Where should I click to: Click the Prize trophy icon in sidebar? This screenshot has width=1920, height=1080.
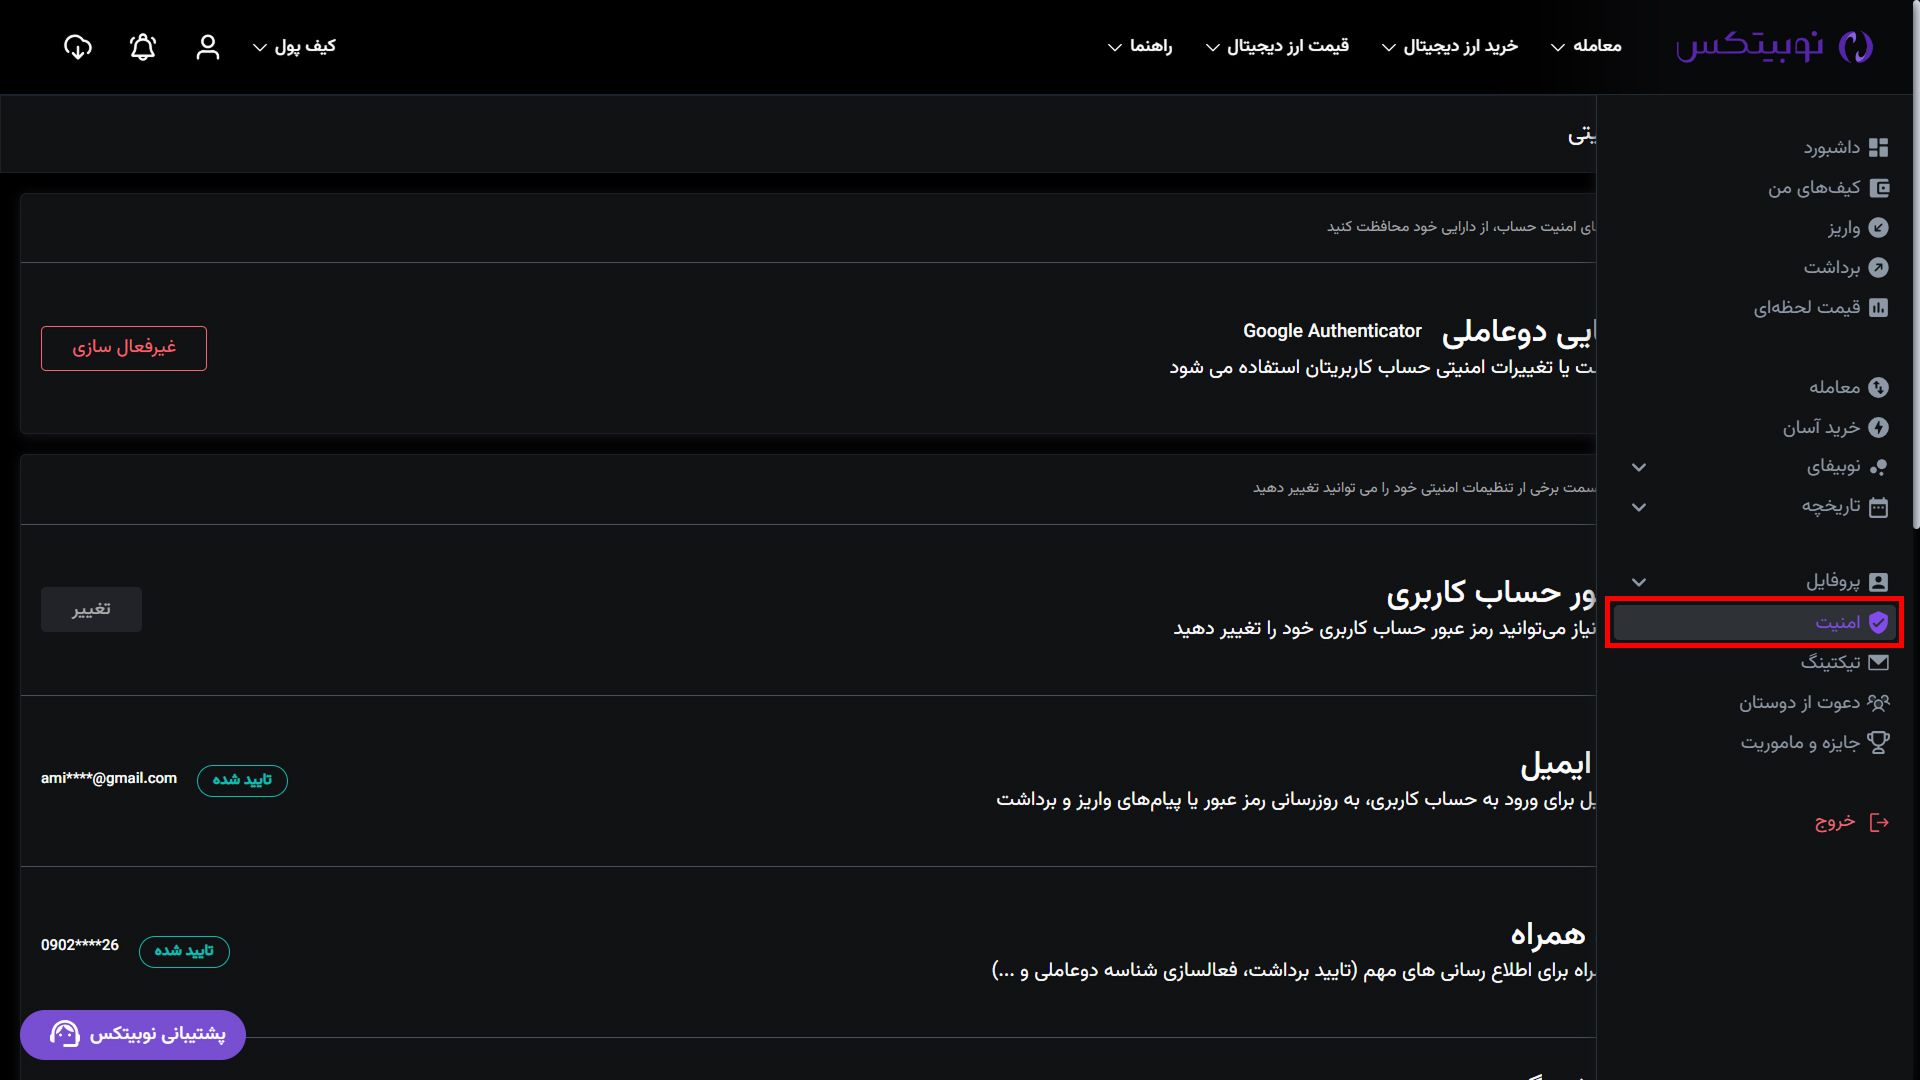[x=1879, y=743]
